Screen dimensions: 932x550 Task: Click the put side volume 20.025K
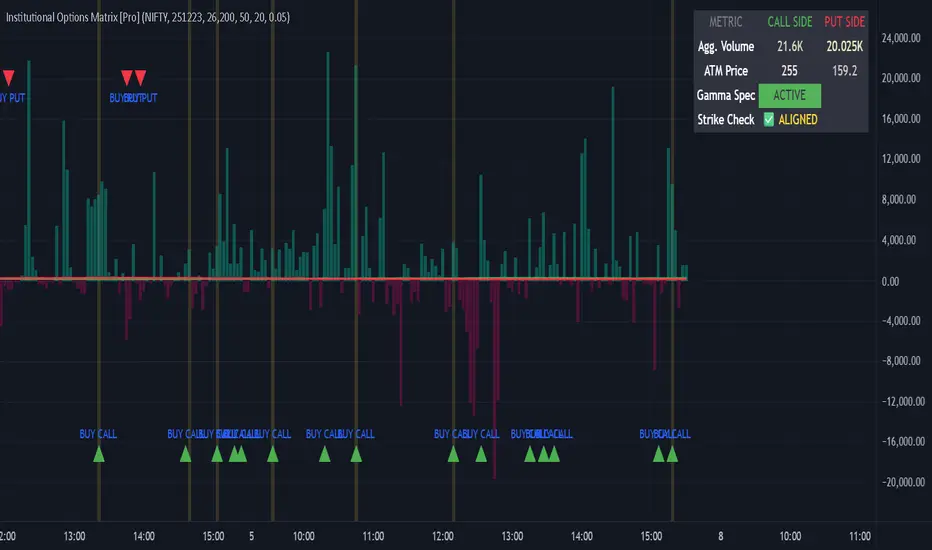(845, 47)
